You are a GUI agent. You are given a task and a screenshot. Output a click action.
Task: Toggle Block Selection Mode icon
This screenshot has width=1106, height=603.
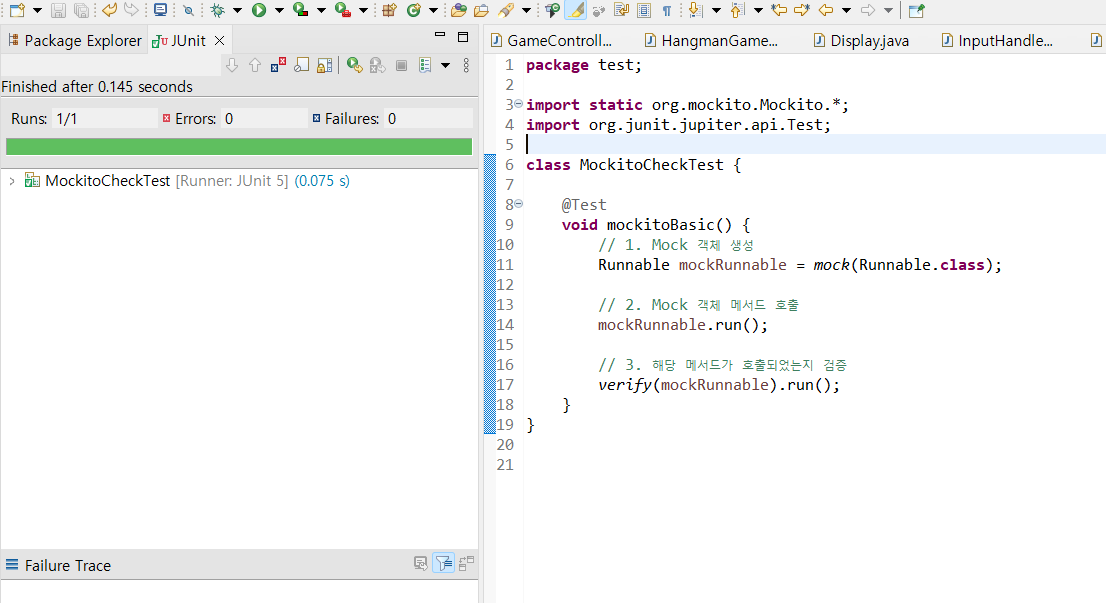644,10
